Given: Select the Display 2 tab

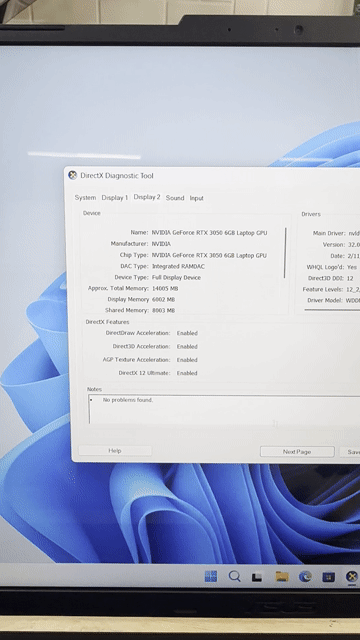Looking at the screenshot, I should point(147,197).
